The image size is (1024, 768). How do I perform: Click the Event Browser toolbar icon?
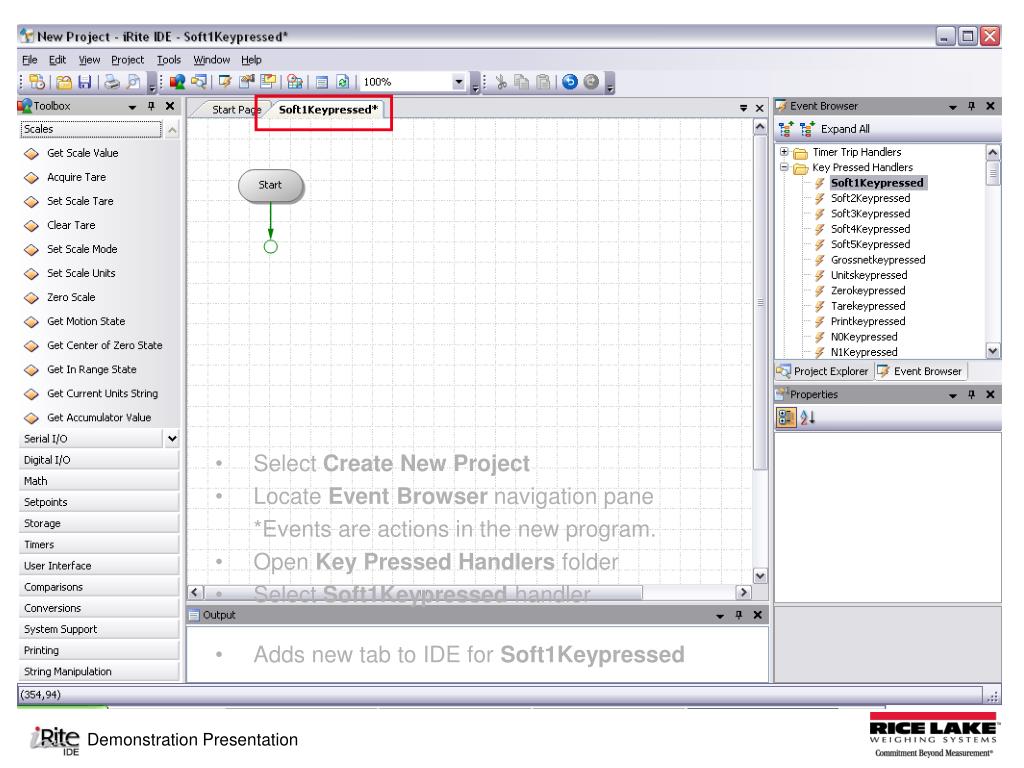coord(225,82)
